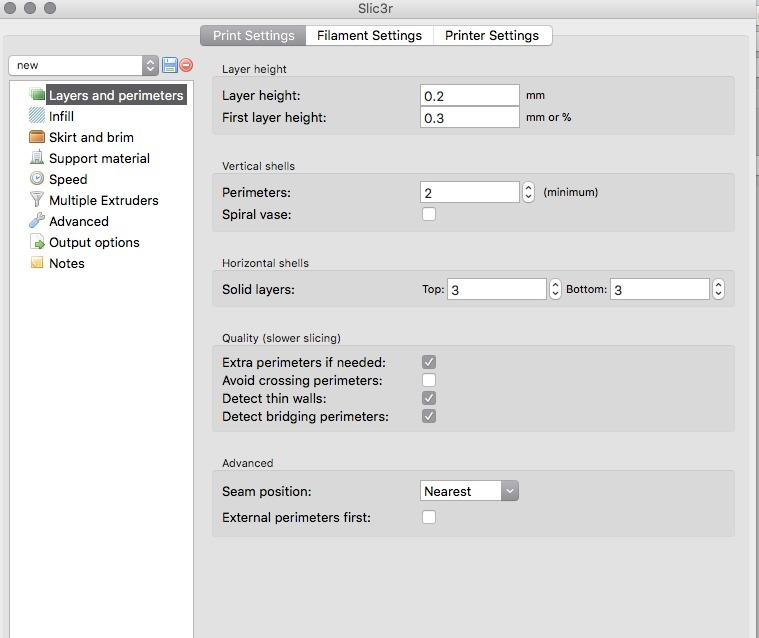
Task: Click the Output options page icon
Action: click(x=37, y=242)
